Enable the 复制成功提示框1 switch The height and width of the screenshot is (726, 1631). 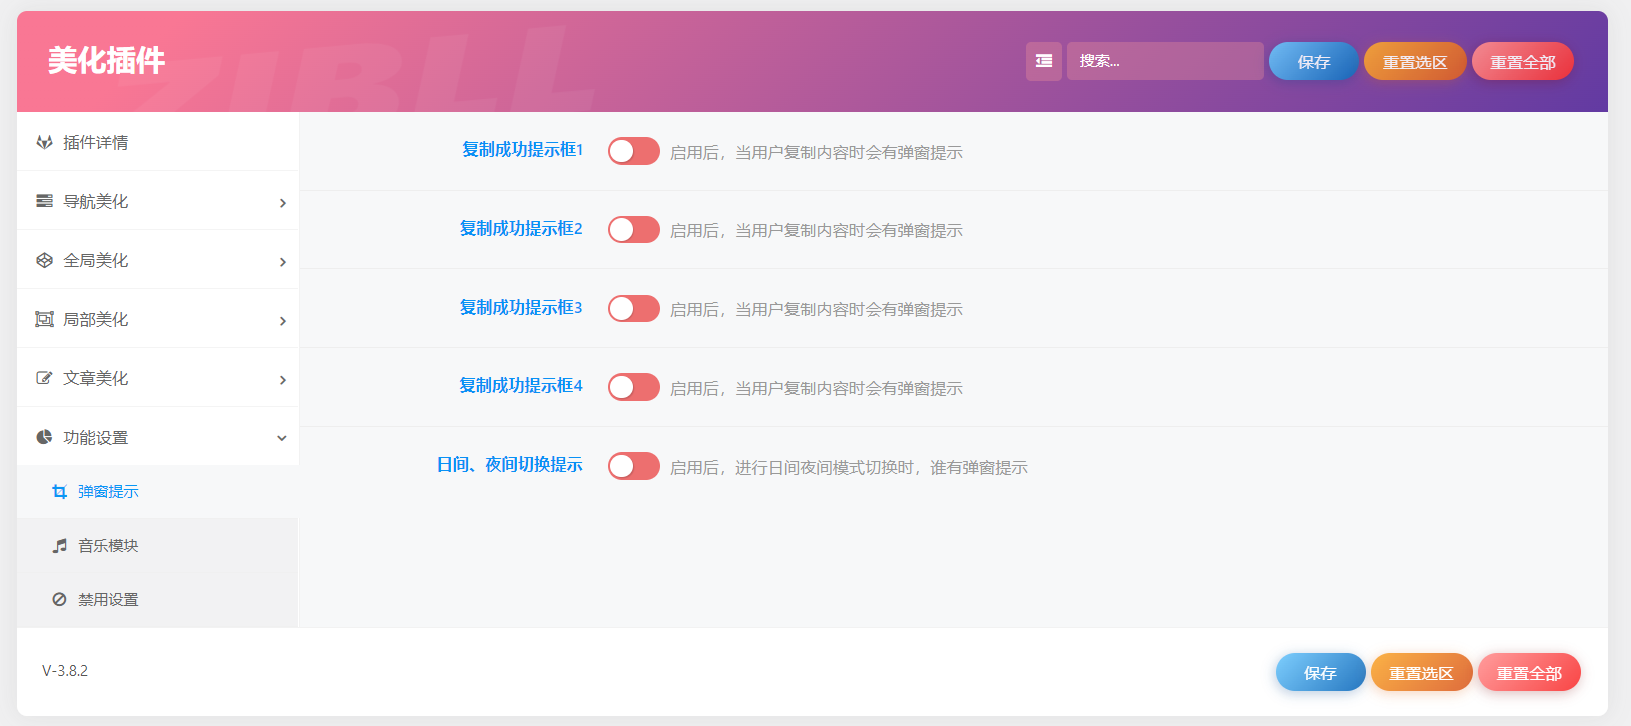click(x=634, y=151)
